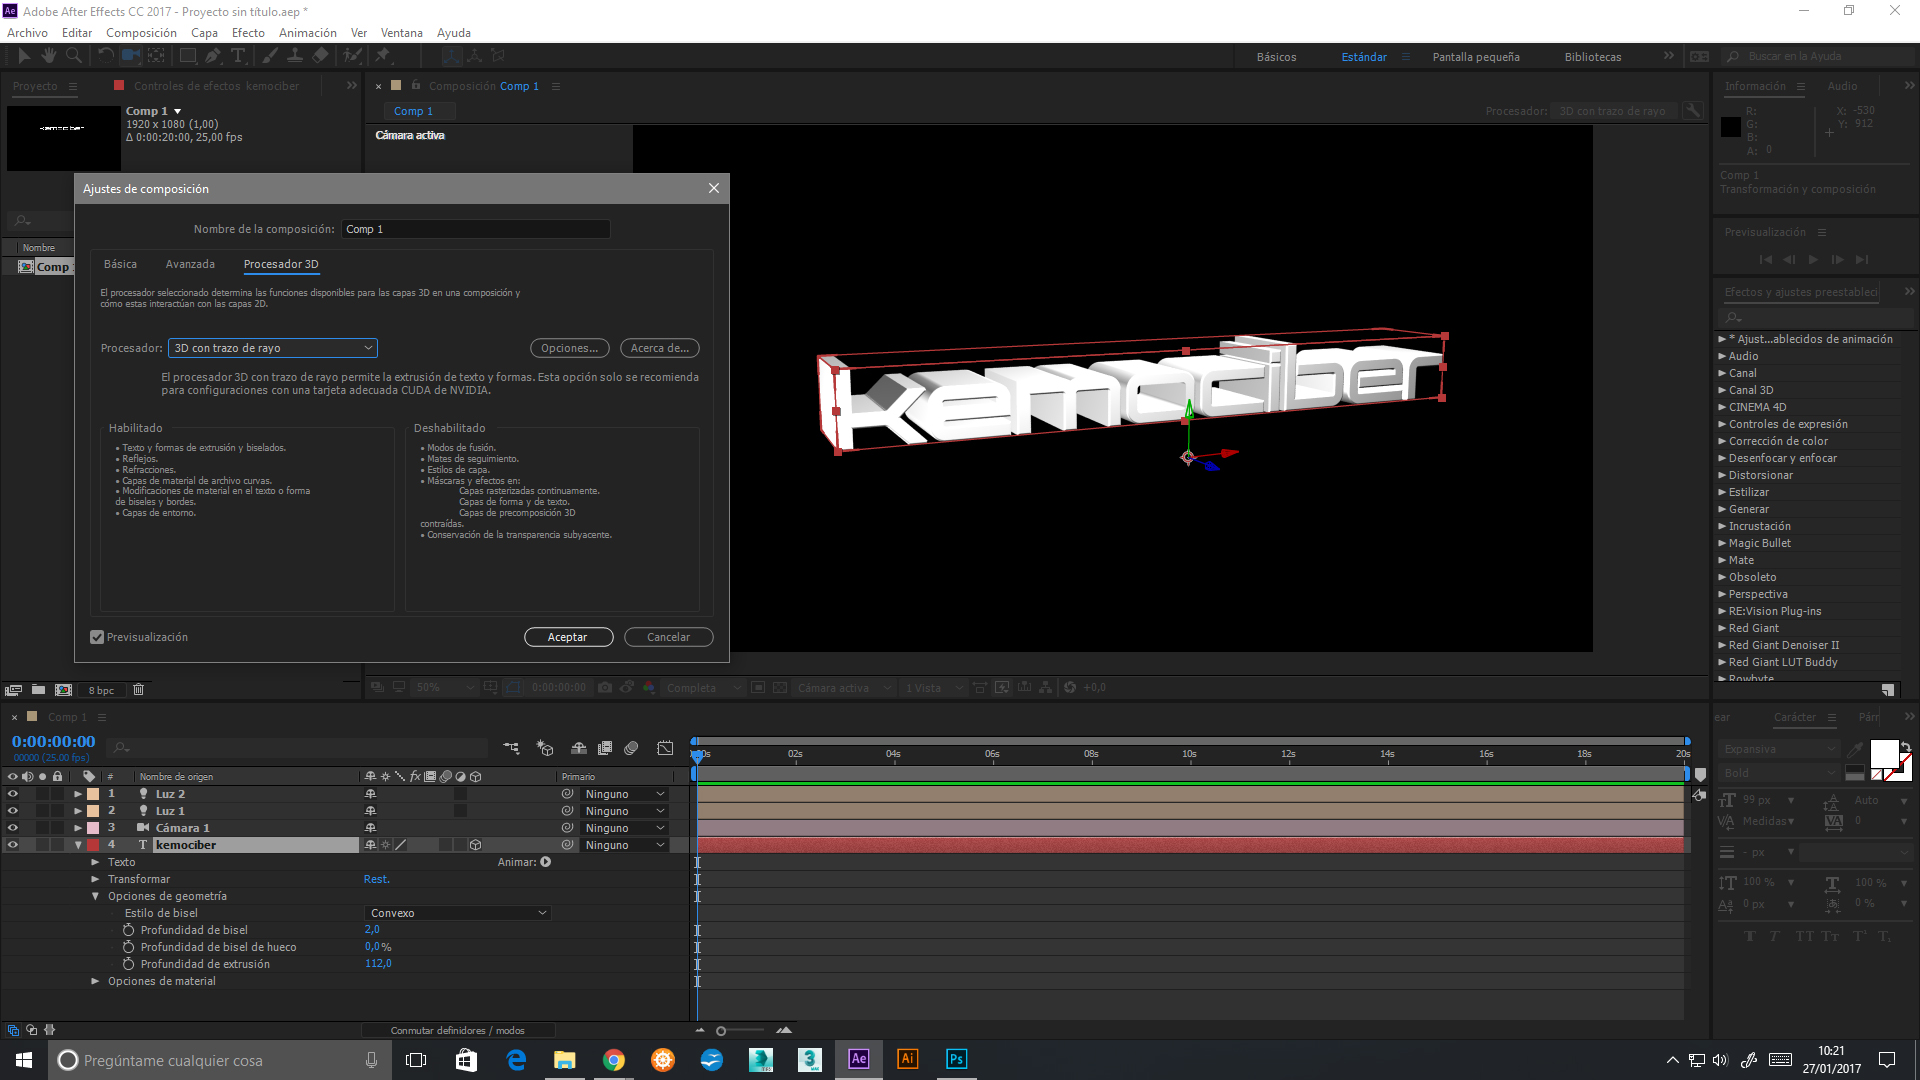The image size is (1920, 1080).
Task: Open the Estilo de bisel dropdown
Action: click(x=458, y=913)
